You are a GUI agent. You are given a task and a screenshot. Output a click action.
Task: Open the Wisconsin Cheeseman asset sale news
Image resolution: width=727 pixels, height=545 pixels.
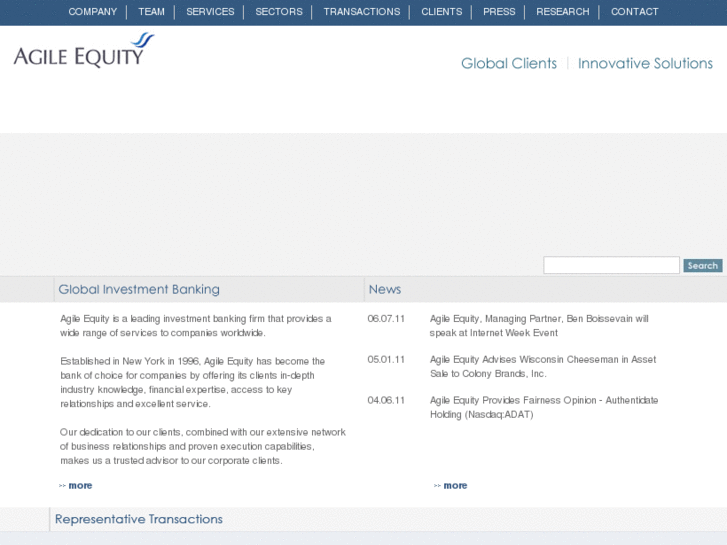click(x=543, y=366)
